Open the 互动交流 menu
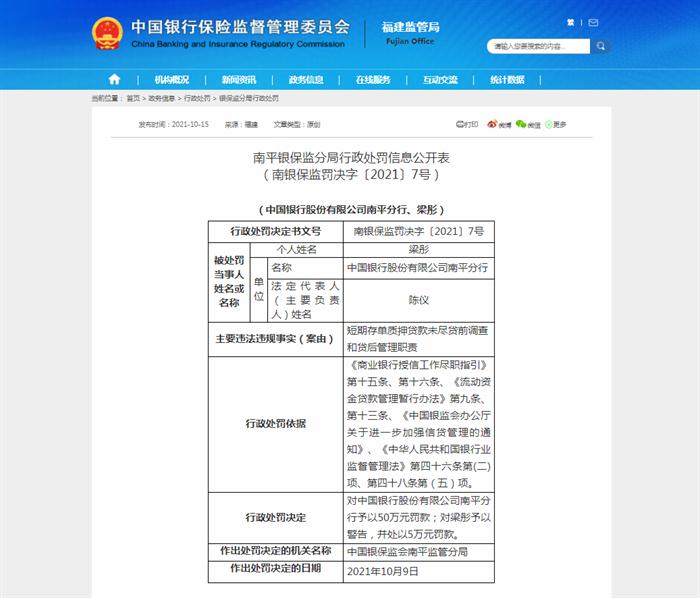Screen dimensions: 700x598 (440, 80)
